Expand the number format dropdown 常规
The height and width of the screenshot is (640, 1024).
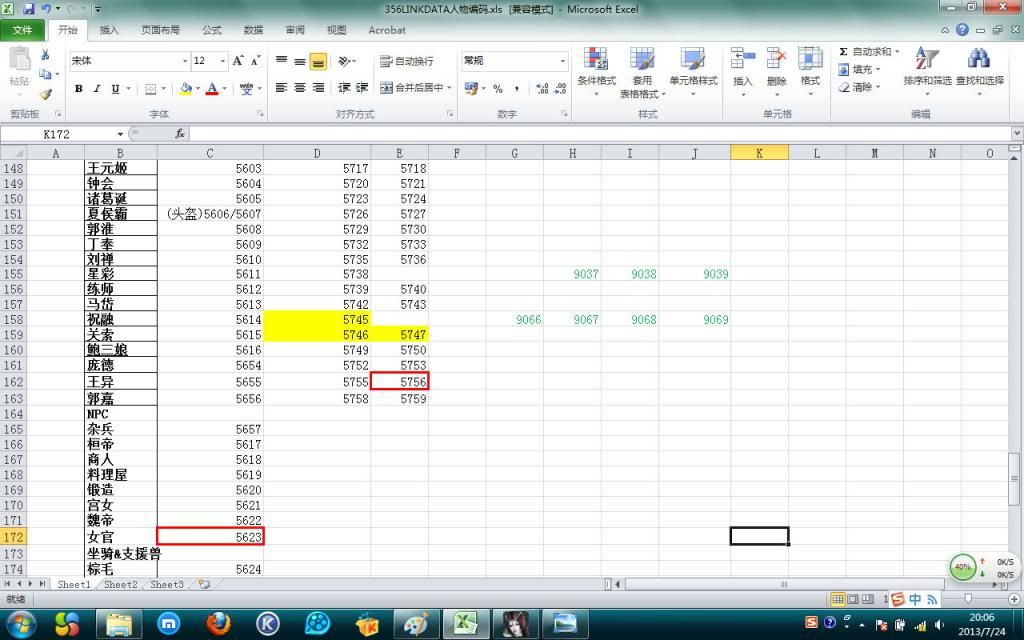pyautogui.click(x=563, y=61)
